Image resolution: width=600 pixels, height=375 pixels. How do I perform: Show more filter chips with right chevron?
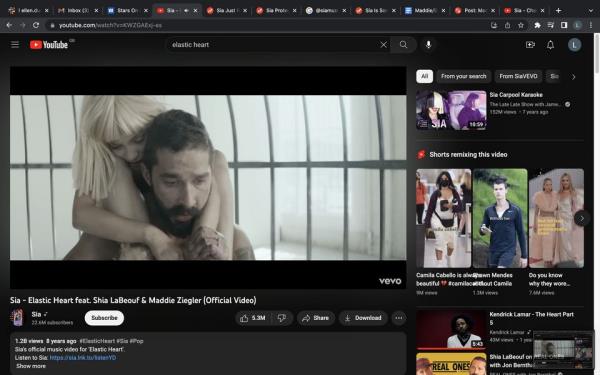point(574,77)
